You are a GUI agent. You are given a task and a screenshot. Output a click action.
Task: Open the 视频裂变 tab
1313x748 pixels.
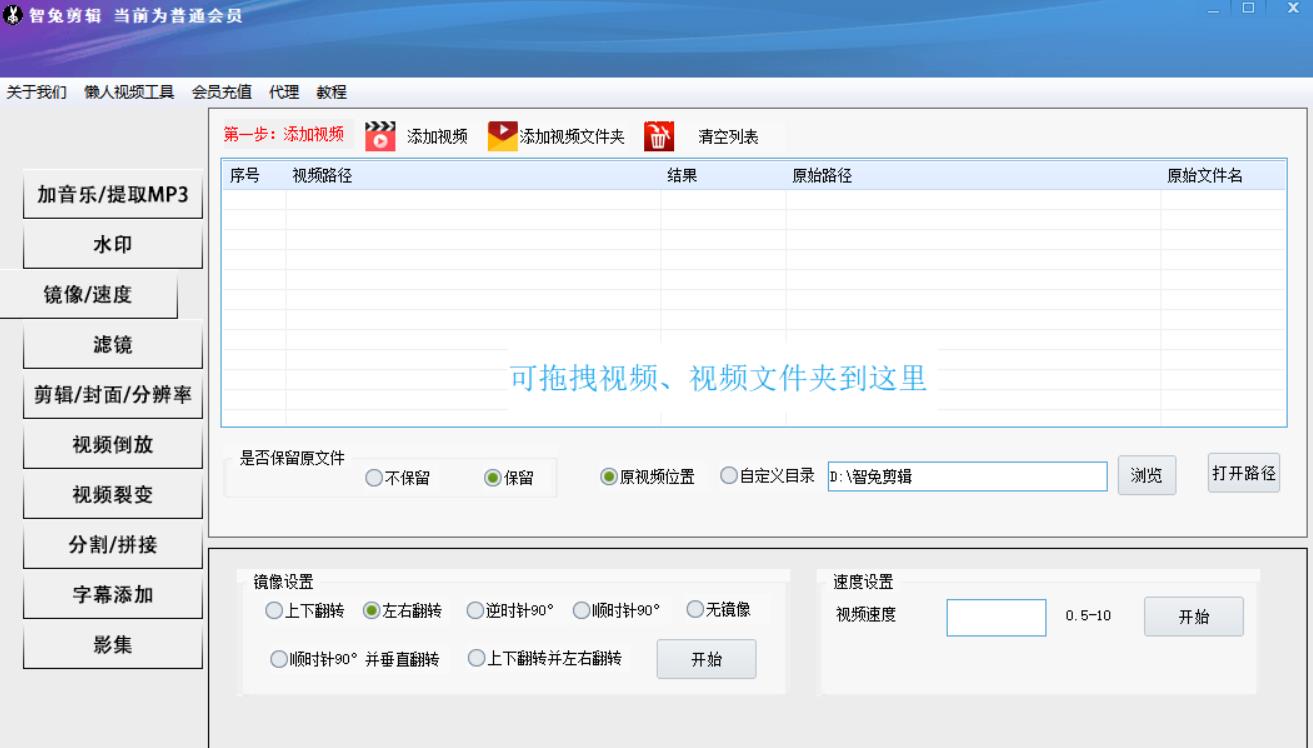pos(112,495)
